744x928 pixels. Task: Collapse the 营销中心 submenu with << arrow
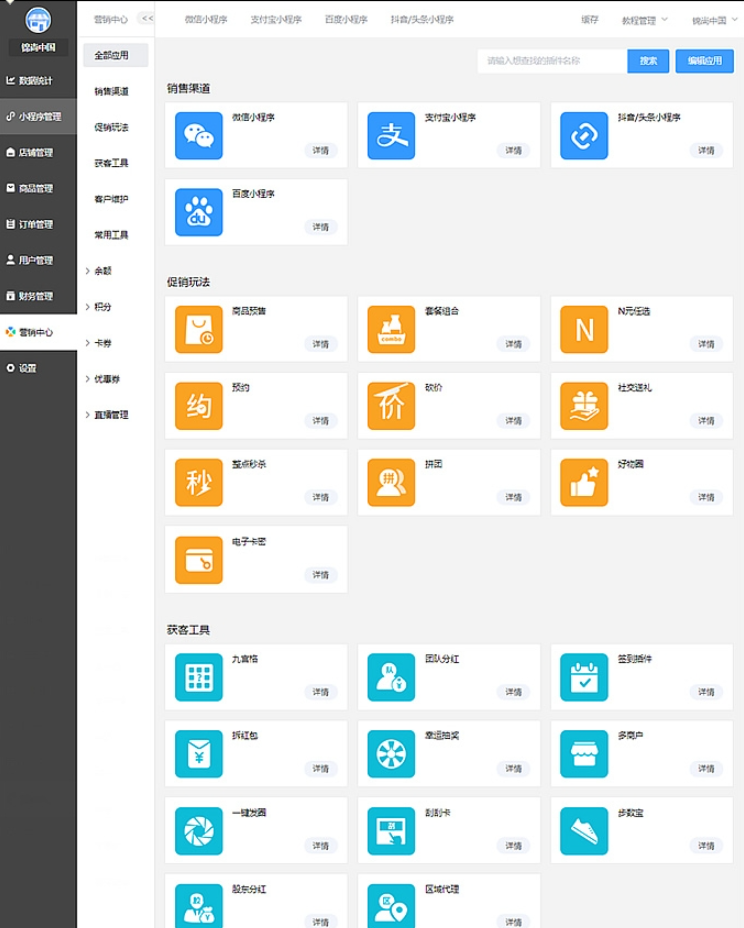pos(147,18)
